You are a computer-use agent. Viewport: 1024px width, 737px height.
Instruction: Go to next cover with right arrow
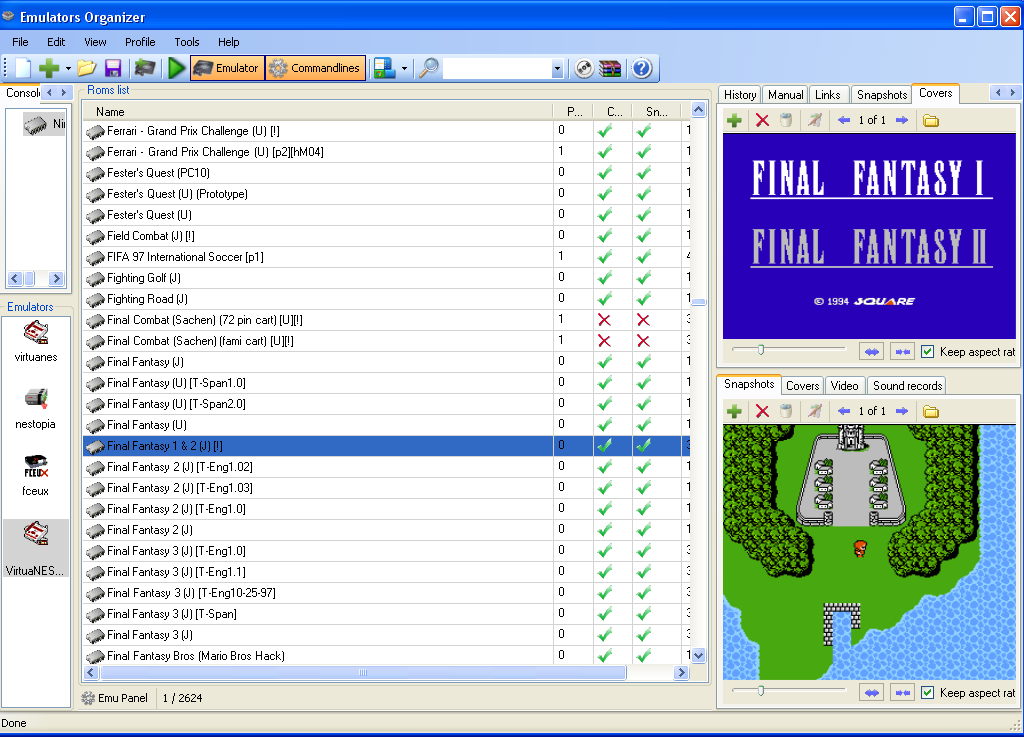pyautogui.click(x=902, y=120)
